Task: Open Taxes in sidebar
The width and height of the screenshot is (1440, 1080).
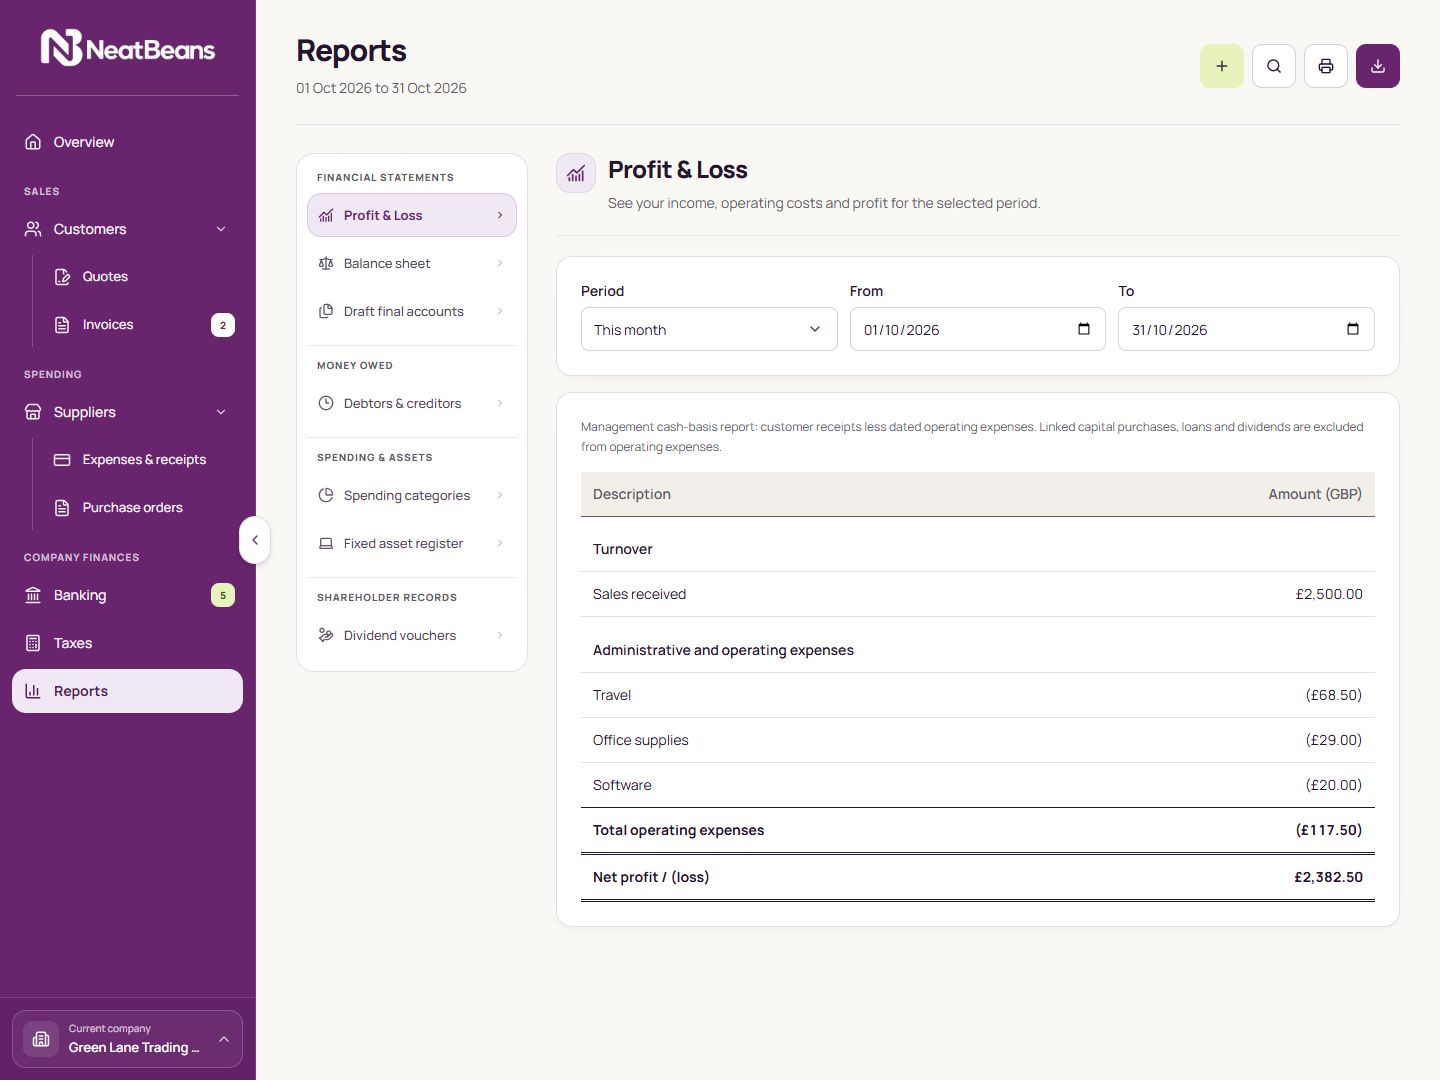Action: pyautogui.click(x=127, y=643)
